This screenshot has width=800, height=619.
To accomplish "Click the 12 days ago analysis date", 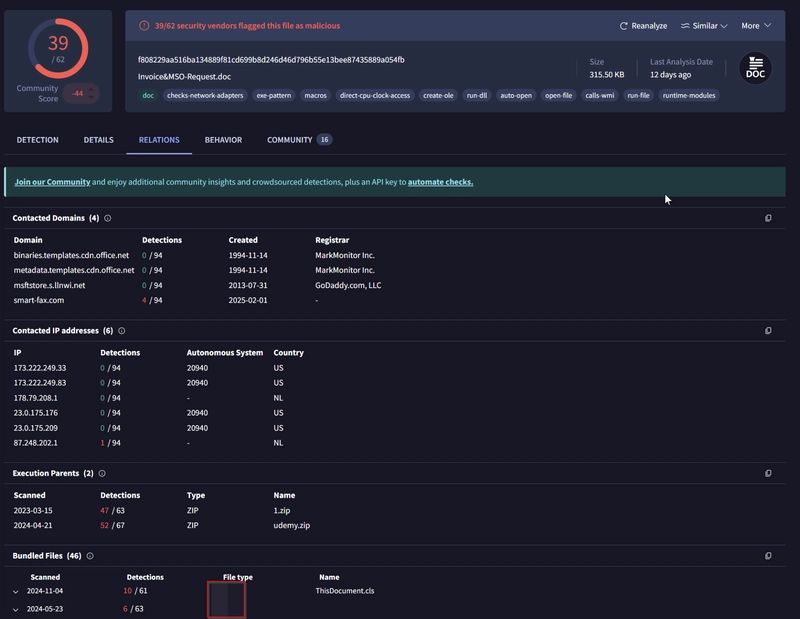I will coord(670,75).
